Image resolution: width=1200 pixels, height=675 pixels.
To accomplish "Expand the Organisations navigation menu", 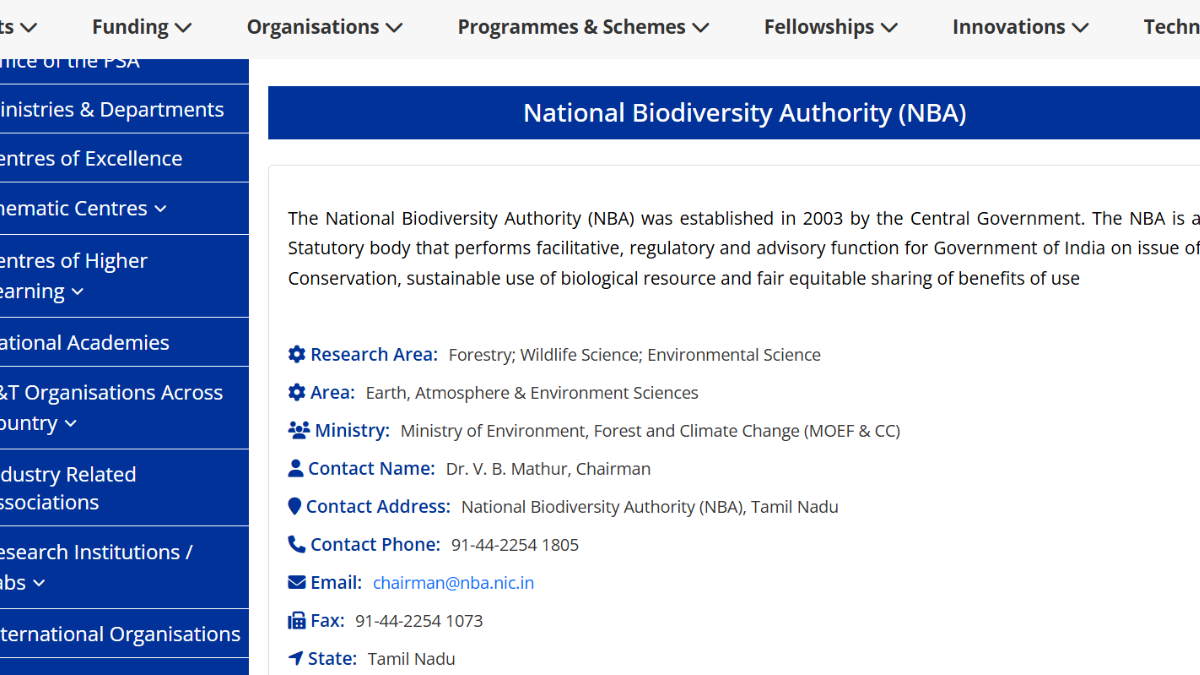I will [324, 28].
